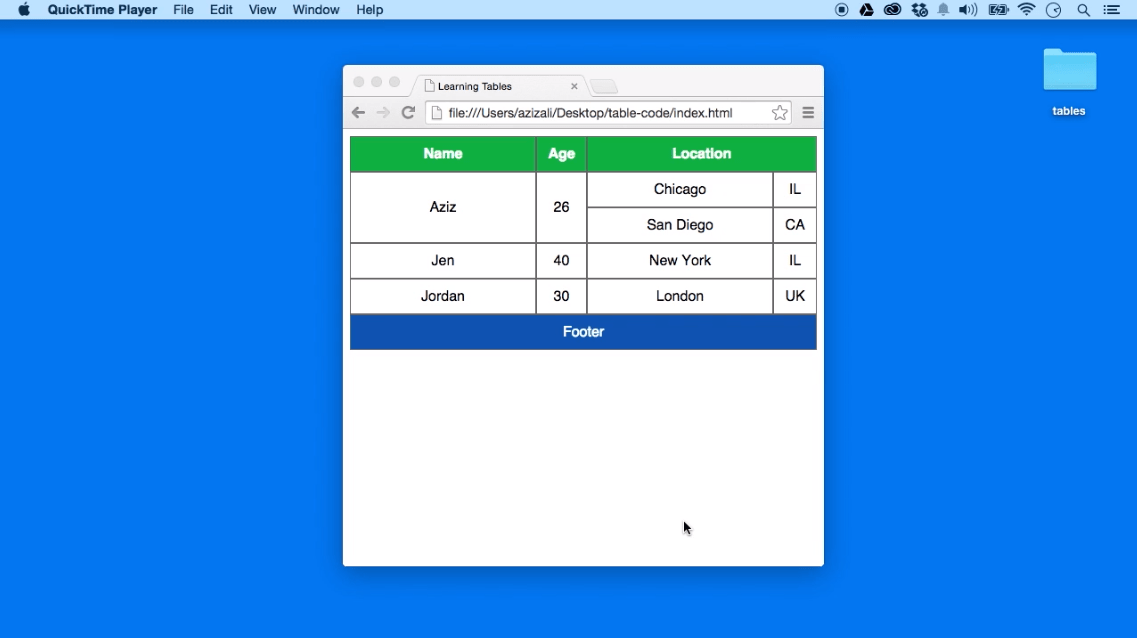Open the Window menu
Image resolution: width=1137 pixels, height=638 pixels.
(315, 10)
